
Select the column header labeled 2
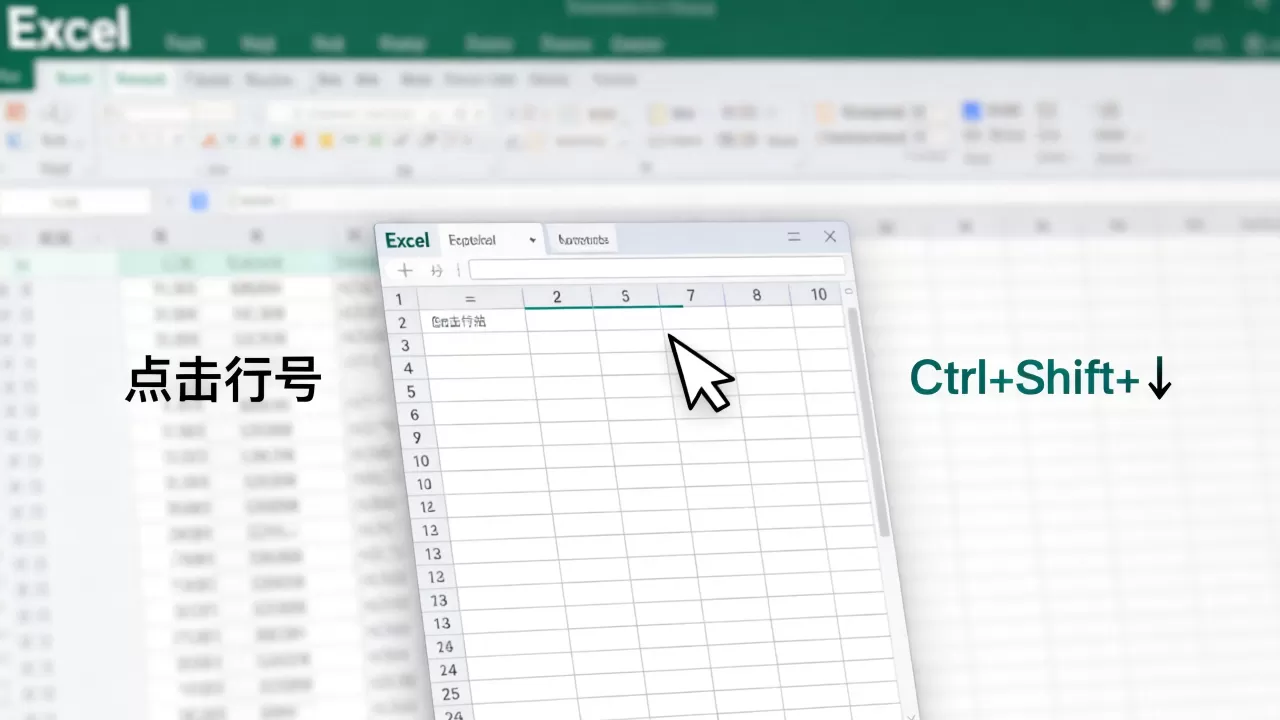click(x=557, y=297)
